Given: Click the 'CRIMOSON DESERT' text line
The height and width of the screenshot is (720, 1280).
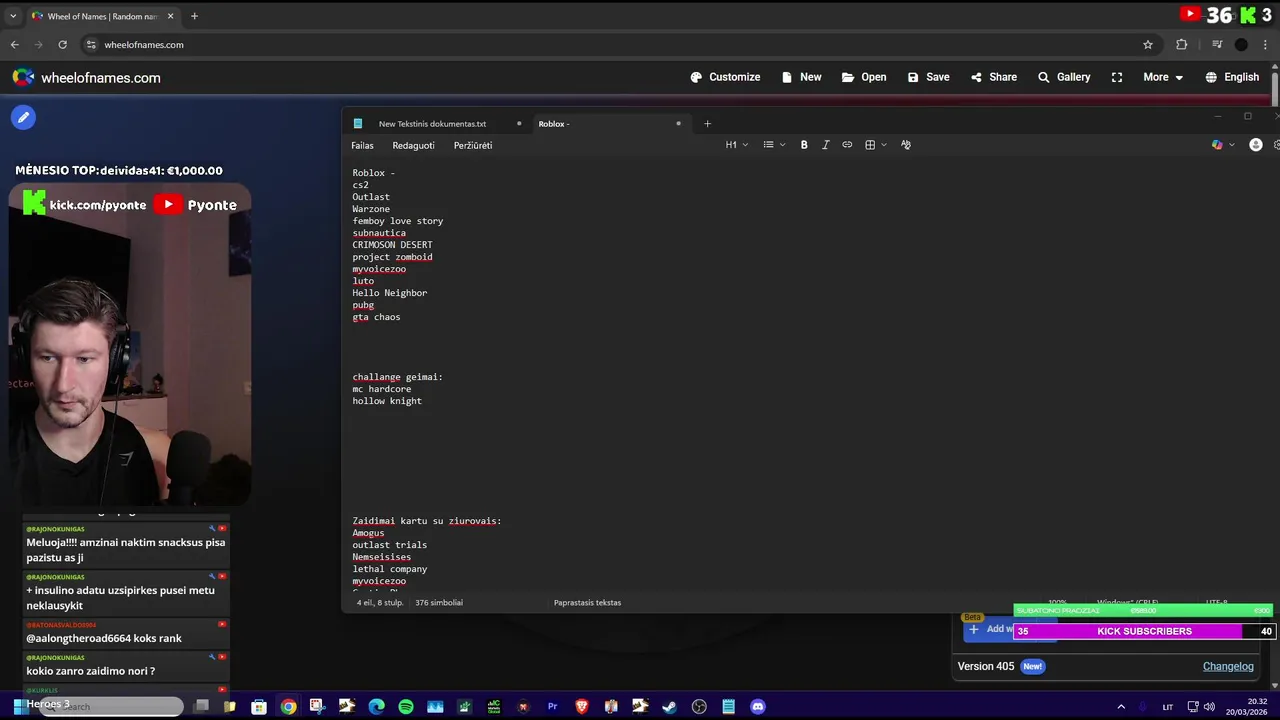Looking at the screenshot, I should [x=392, y=245].
